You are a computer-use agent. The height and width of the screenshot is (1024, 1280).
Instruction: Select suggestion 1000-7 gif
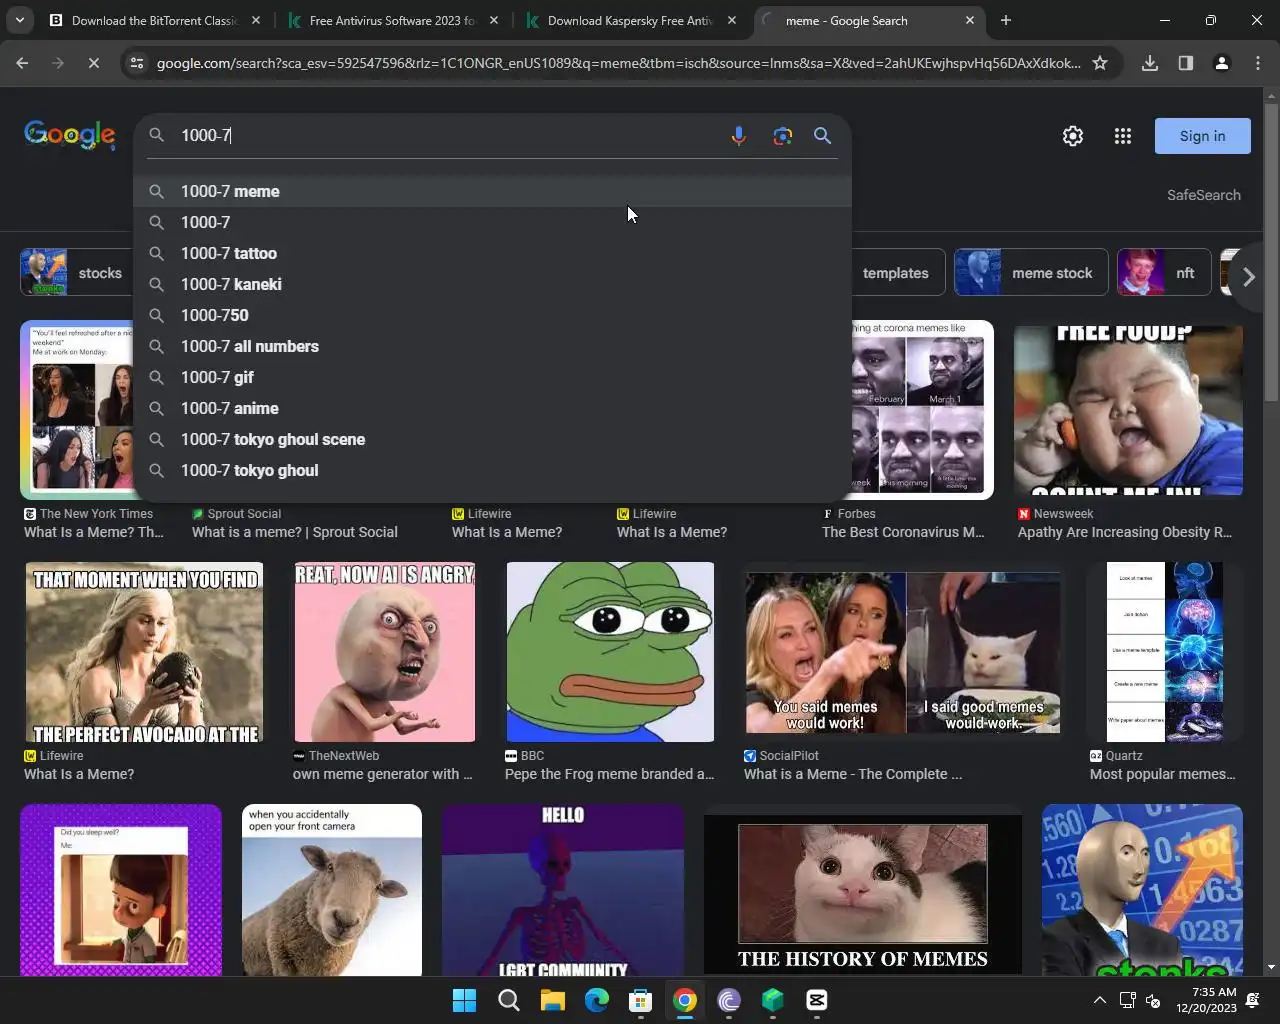pos(492,377)
